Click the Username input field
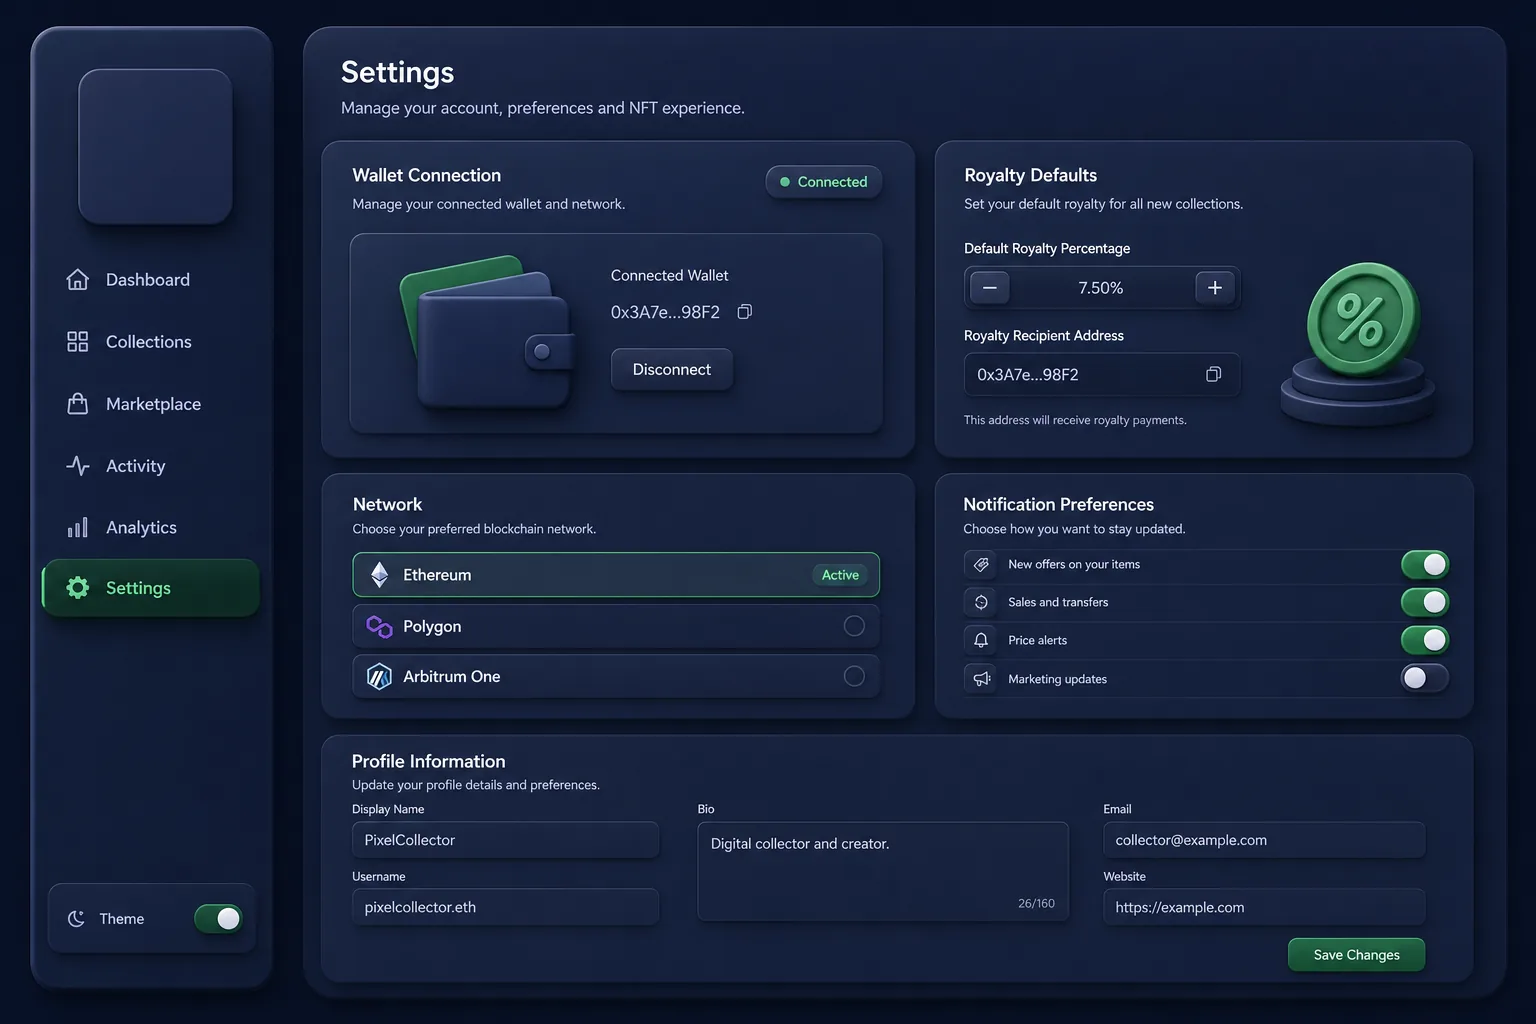The image size is (1536, 1024). tap(505, 907)
